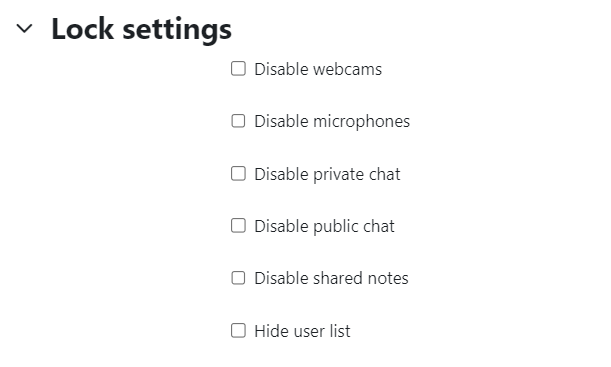The image size is (611, 367).
Task: Lock viewer webcams using its checkbox
Action: (x=238, y=69)
